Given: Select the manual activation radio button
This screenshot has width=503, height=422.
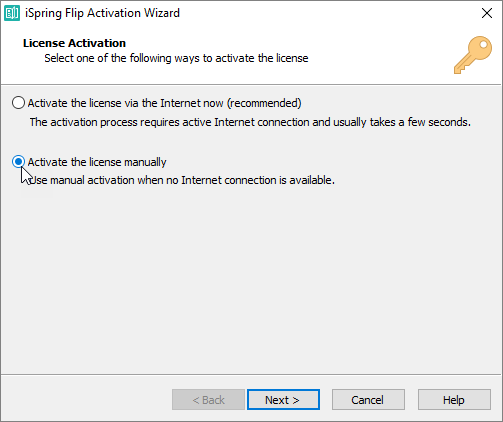Looking at the screenshot, I should pyautogui.click(x=18, y=162).
